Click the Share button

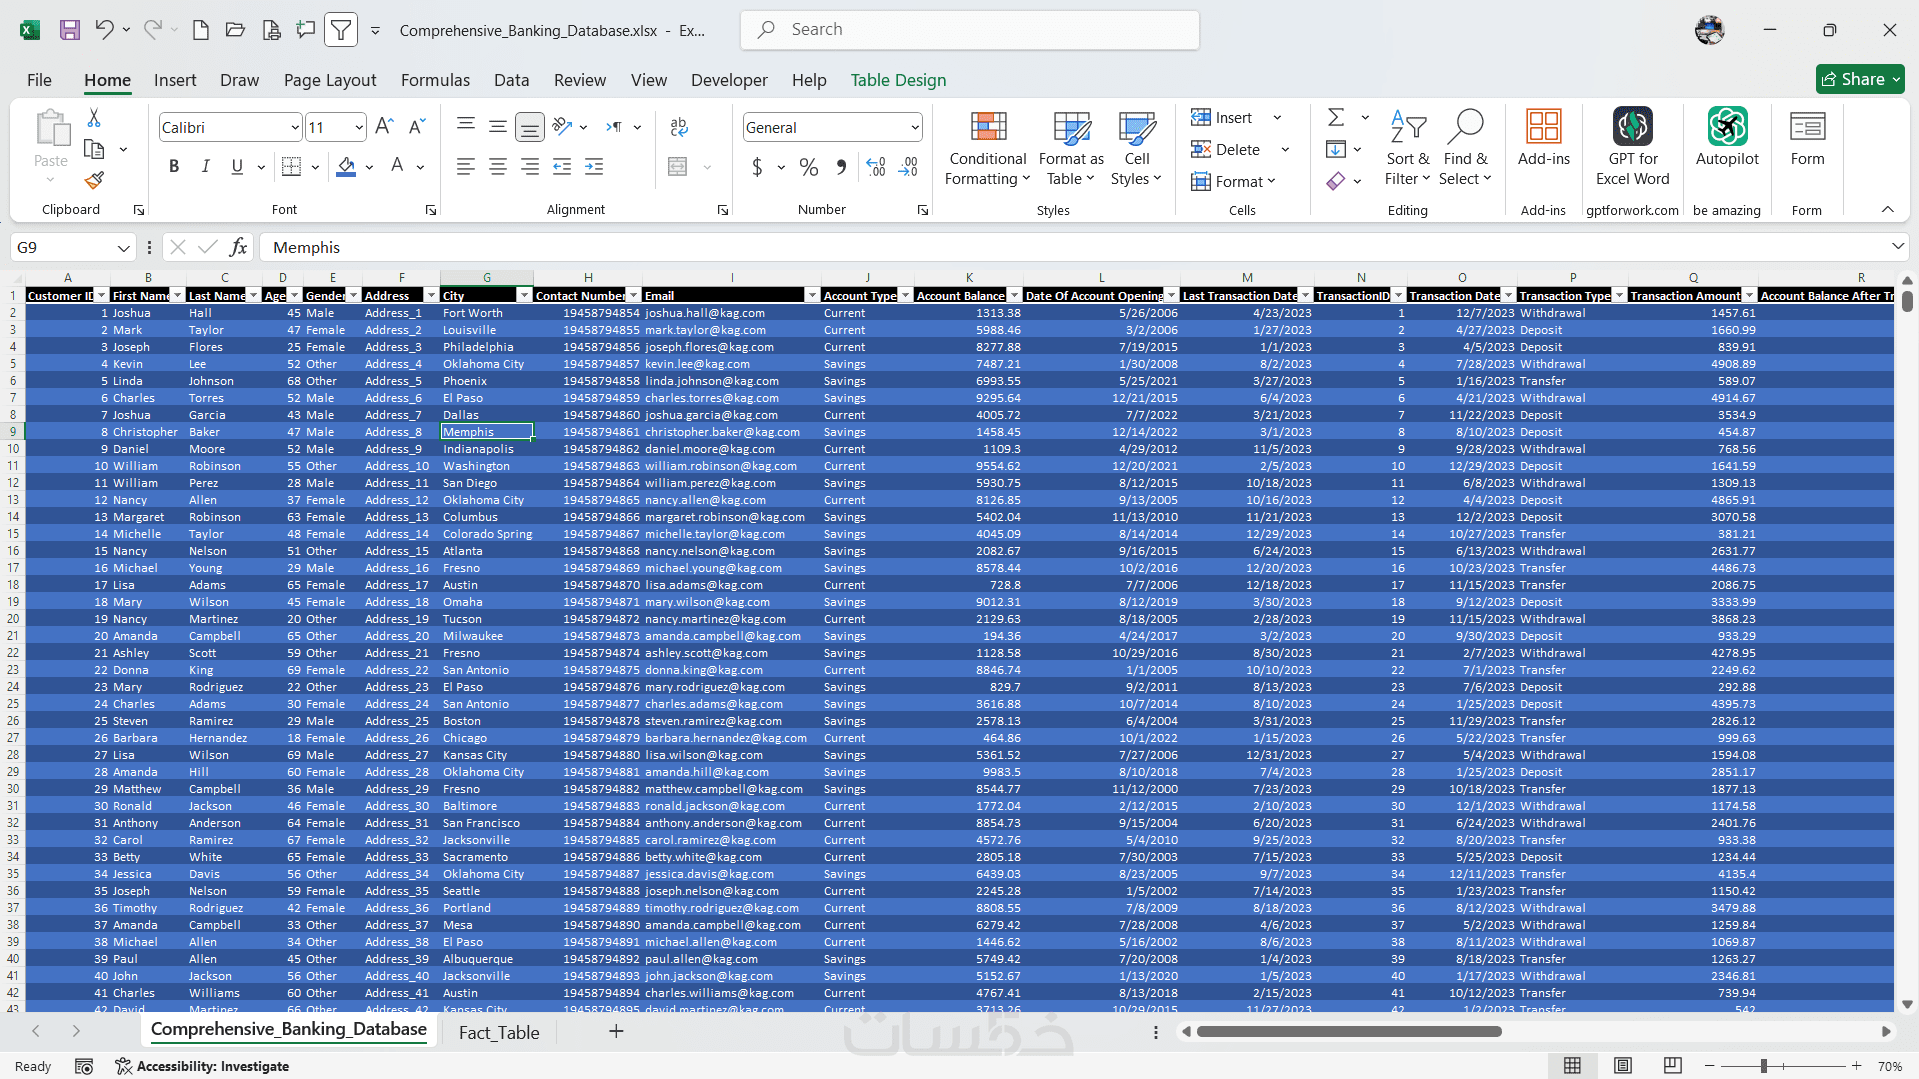pyautogui.click(x=1860, y=79)
